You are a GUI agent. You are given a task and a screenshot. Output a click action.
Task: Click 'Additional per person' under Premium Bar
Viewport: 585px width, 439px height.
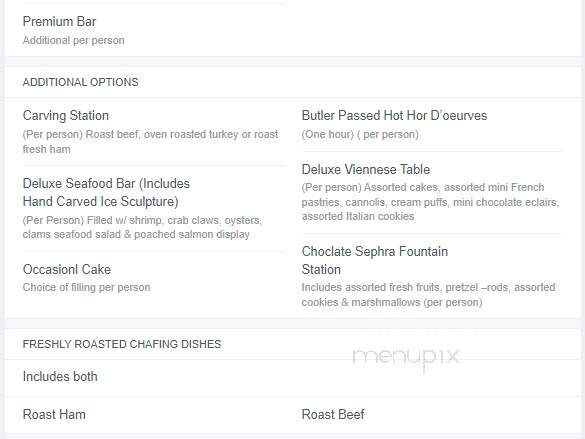pos(73,40)
